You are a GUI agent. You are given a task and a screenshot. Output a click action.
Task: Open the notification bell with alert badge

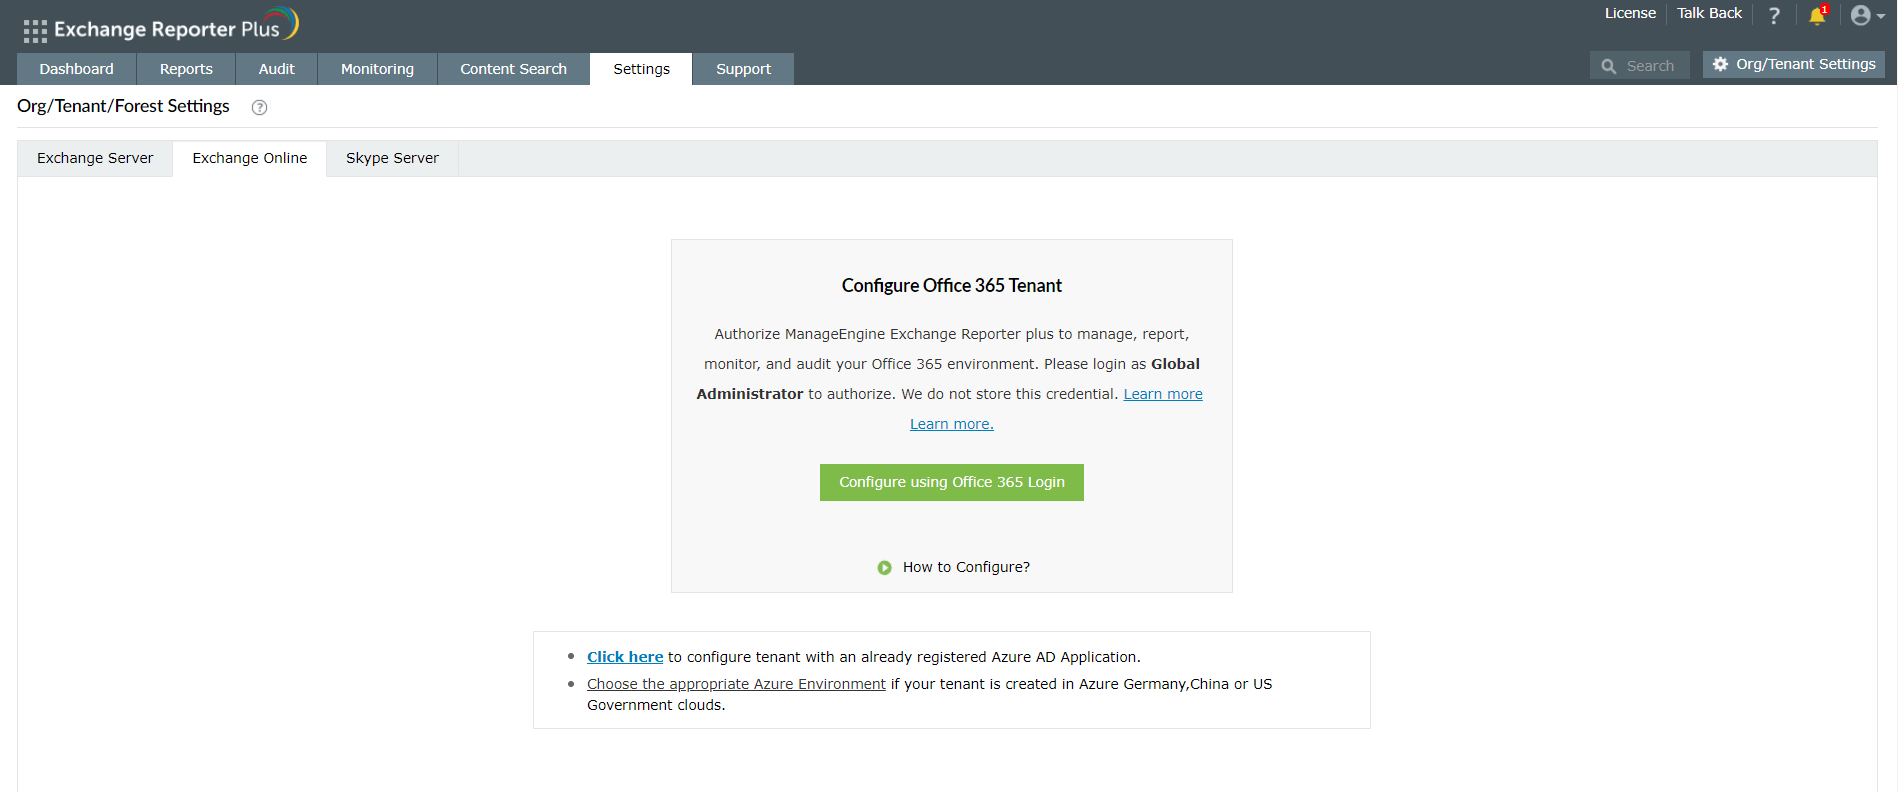[x=1817, y=17]
